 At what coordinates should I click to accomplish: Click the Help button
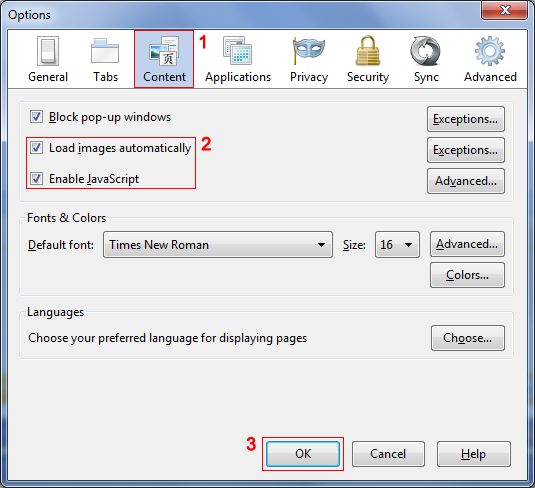click(474, 454)
